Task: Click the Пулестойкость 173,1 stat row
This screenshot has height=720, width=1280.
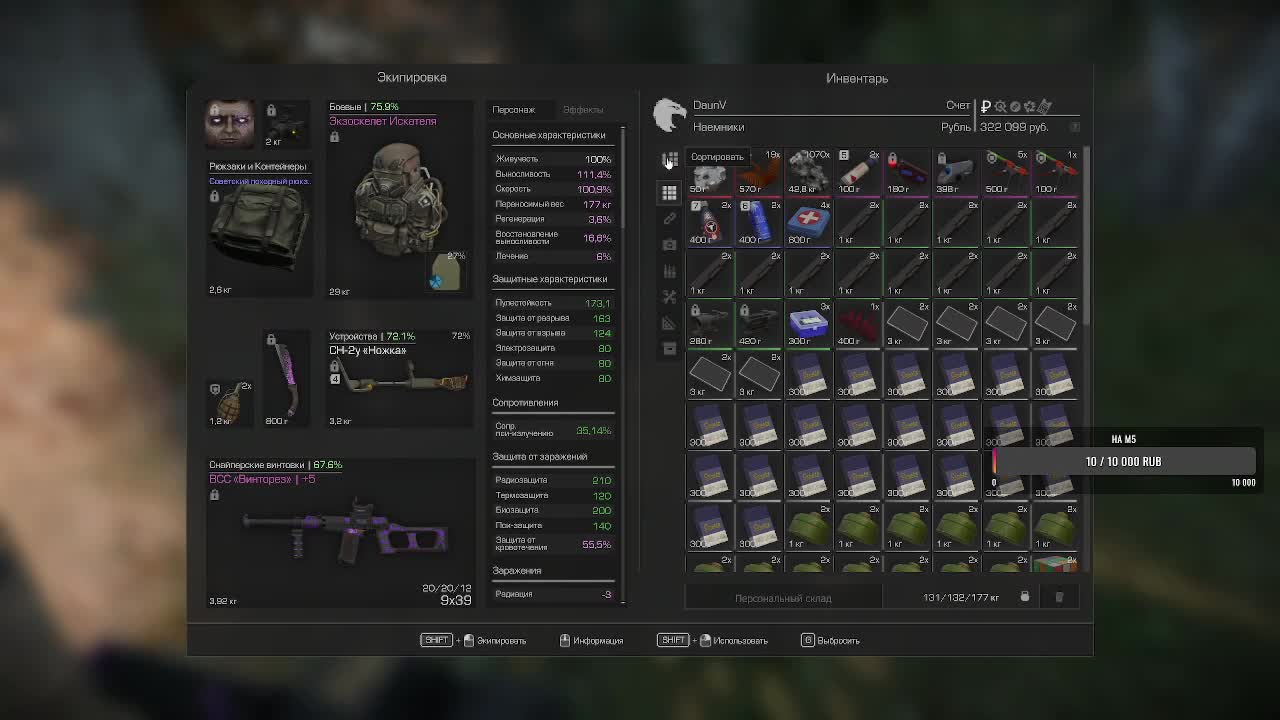Action: coord(553,303)
